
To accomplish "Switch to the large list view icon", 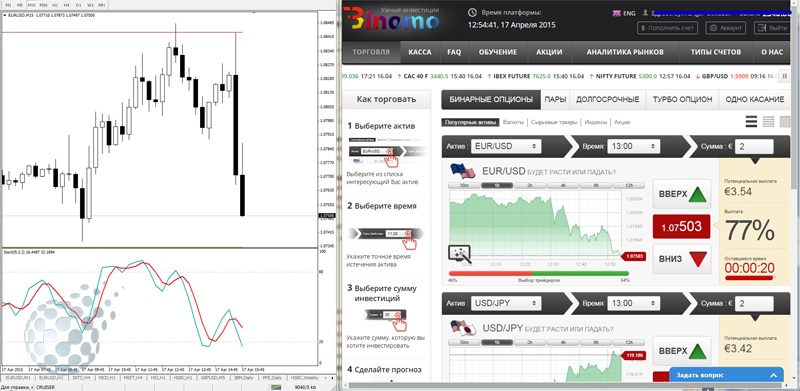I will tap(751, 121).
